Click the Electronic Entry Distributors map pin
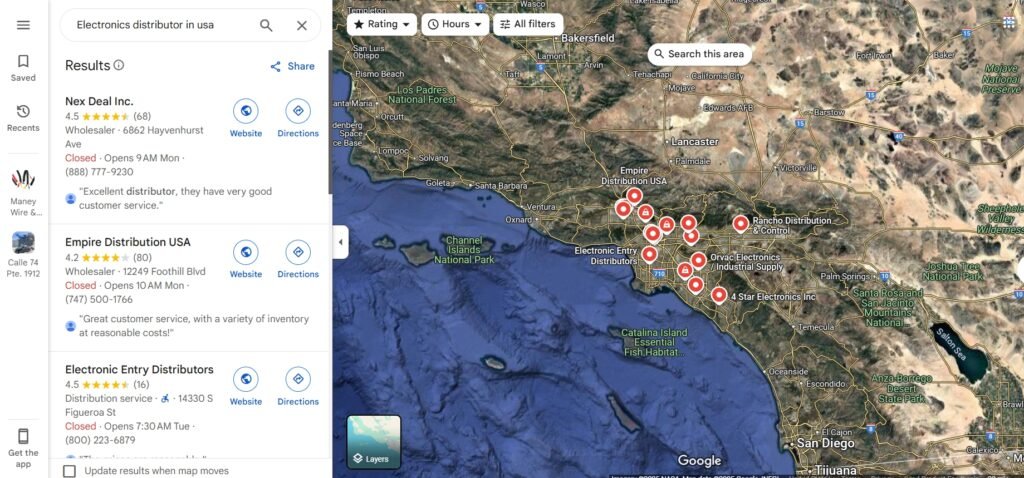 click(649, 254)
